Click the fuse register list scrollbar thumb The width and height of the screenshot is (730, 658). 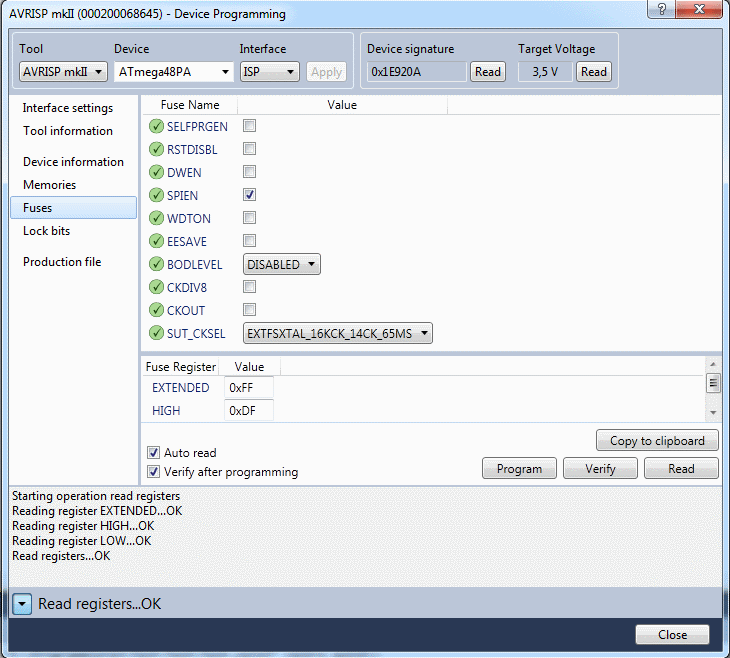point(713,383)
